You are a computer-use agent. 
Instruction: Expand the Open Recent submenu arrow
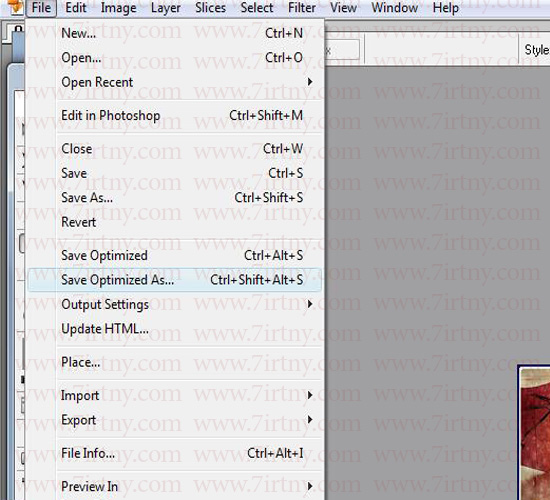(x=310, y=82)
